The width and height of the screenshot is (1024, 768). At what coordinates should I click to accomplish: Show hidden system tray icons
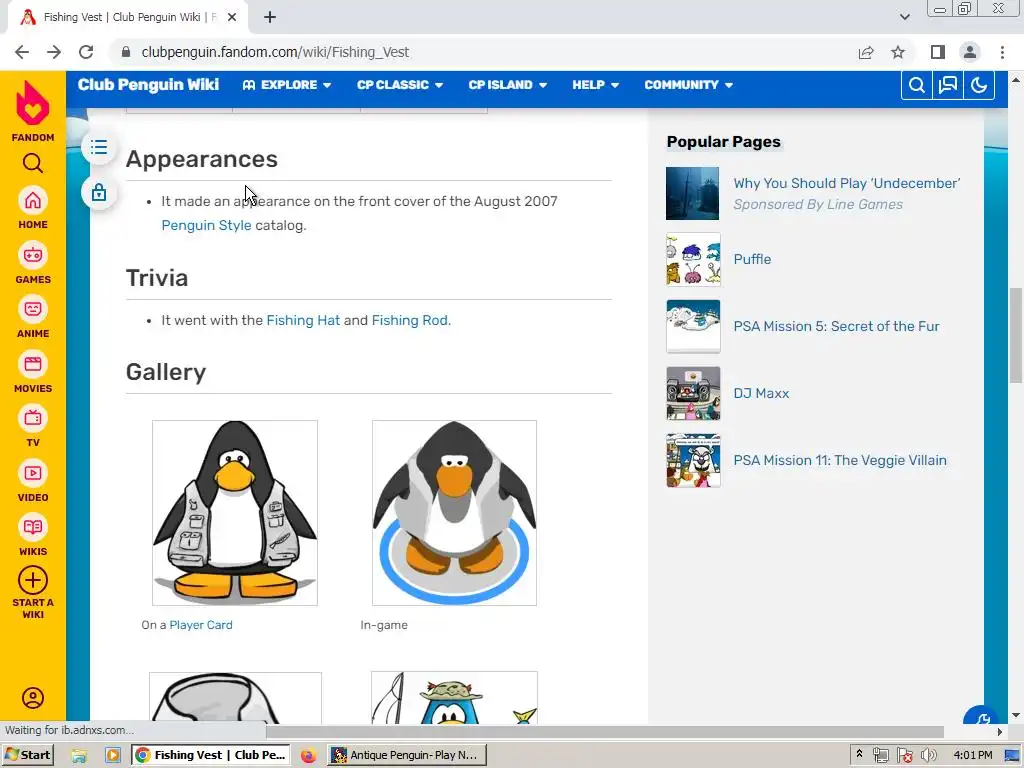click(859, 755)
